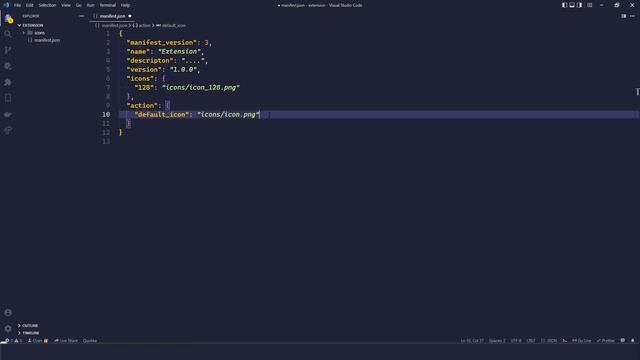Open the Run and Debug icon
The image size is (640, 360).
tap(8, 66)
